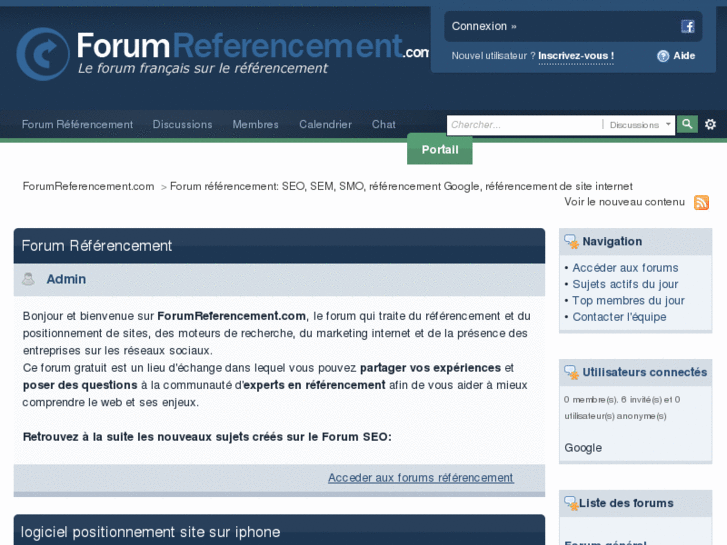Click the ForumReferencement.com header logo text
Screen dimensions: 727x545
(253, 46)
